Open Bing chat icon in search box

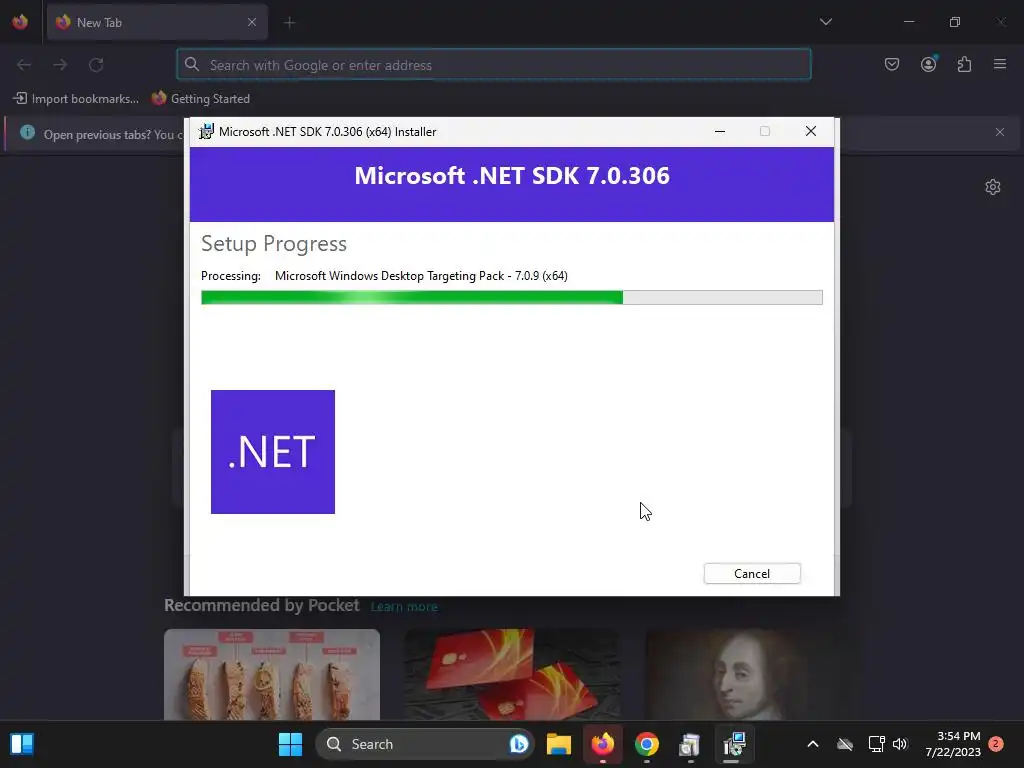click(x=519, y=744)
